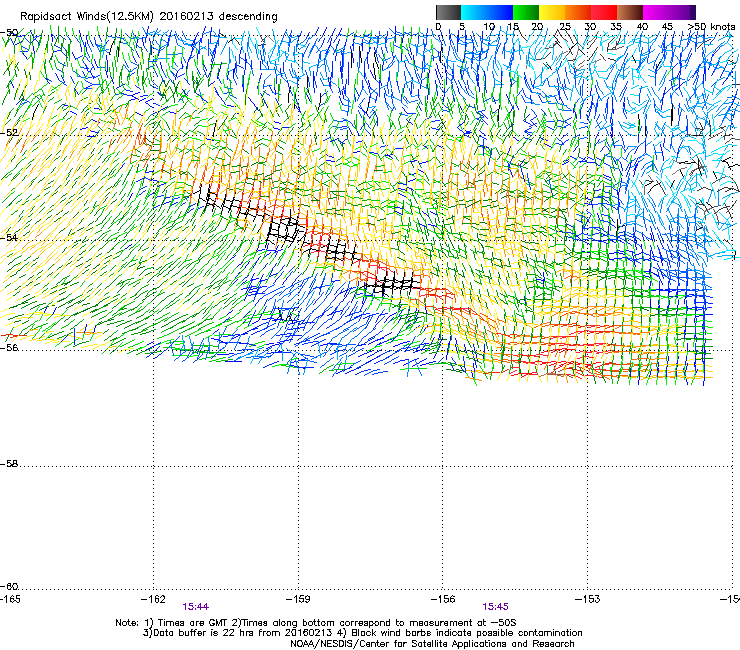The width and height of the screenshot is (740, 650).
Task: Click the legend label '25'
Action: click(565, 27)
